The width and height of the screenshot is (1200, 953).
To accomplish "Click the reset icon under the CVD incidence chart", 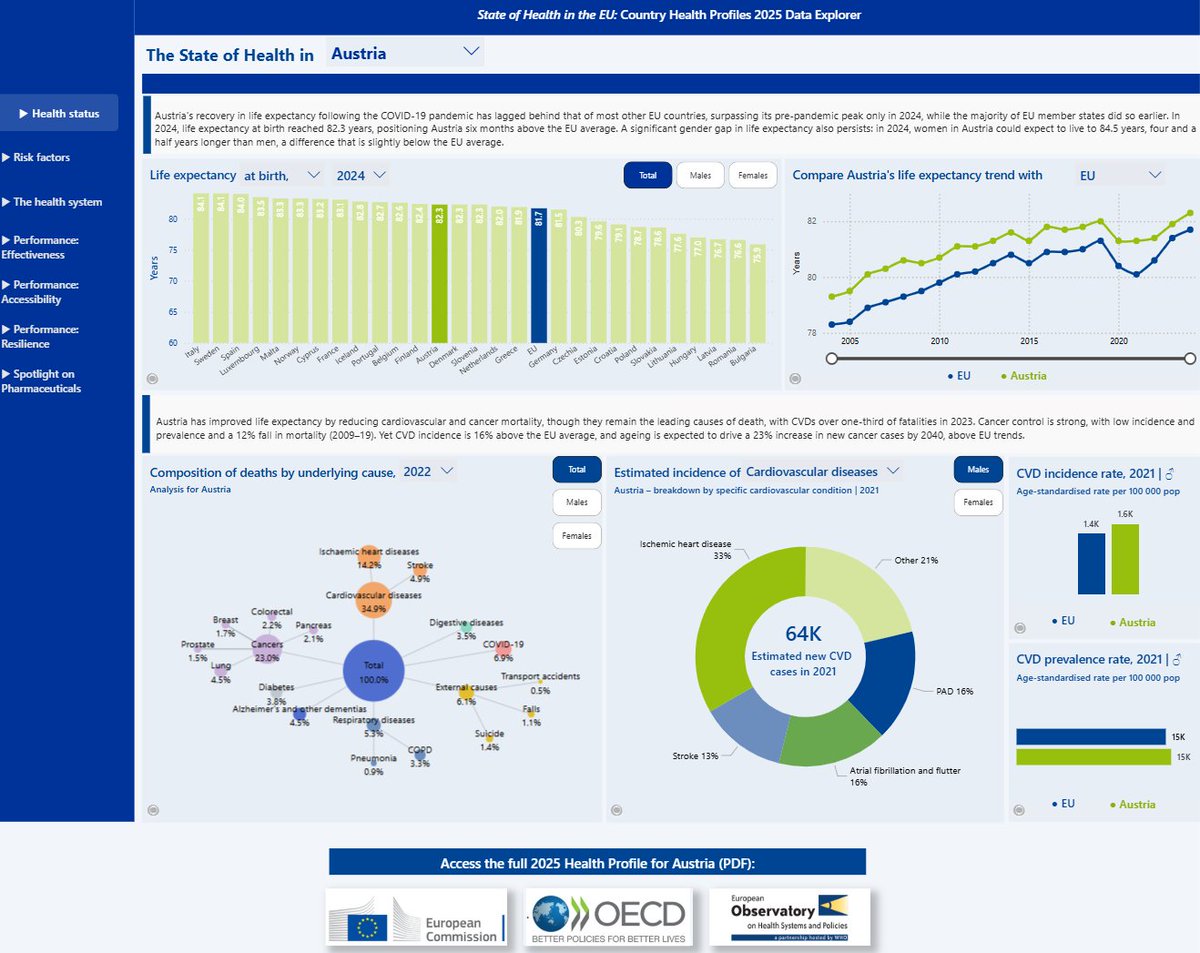I will click(1018, 626).
